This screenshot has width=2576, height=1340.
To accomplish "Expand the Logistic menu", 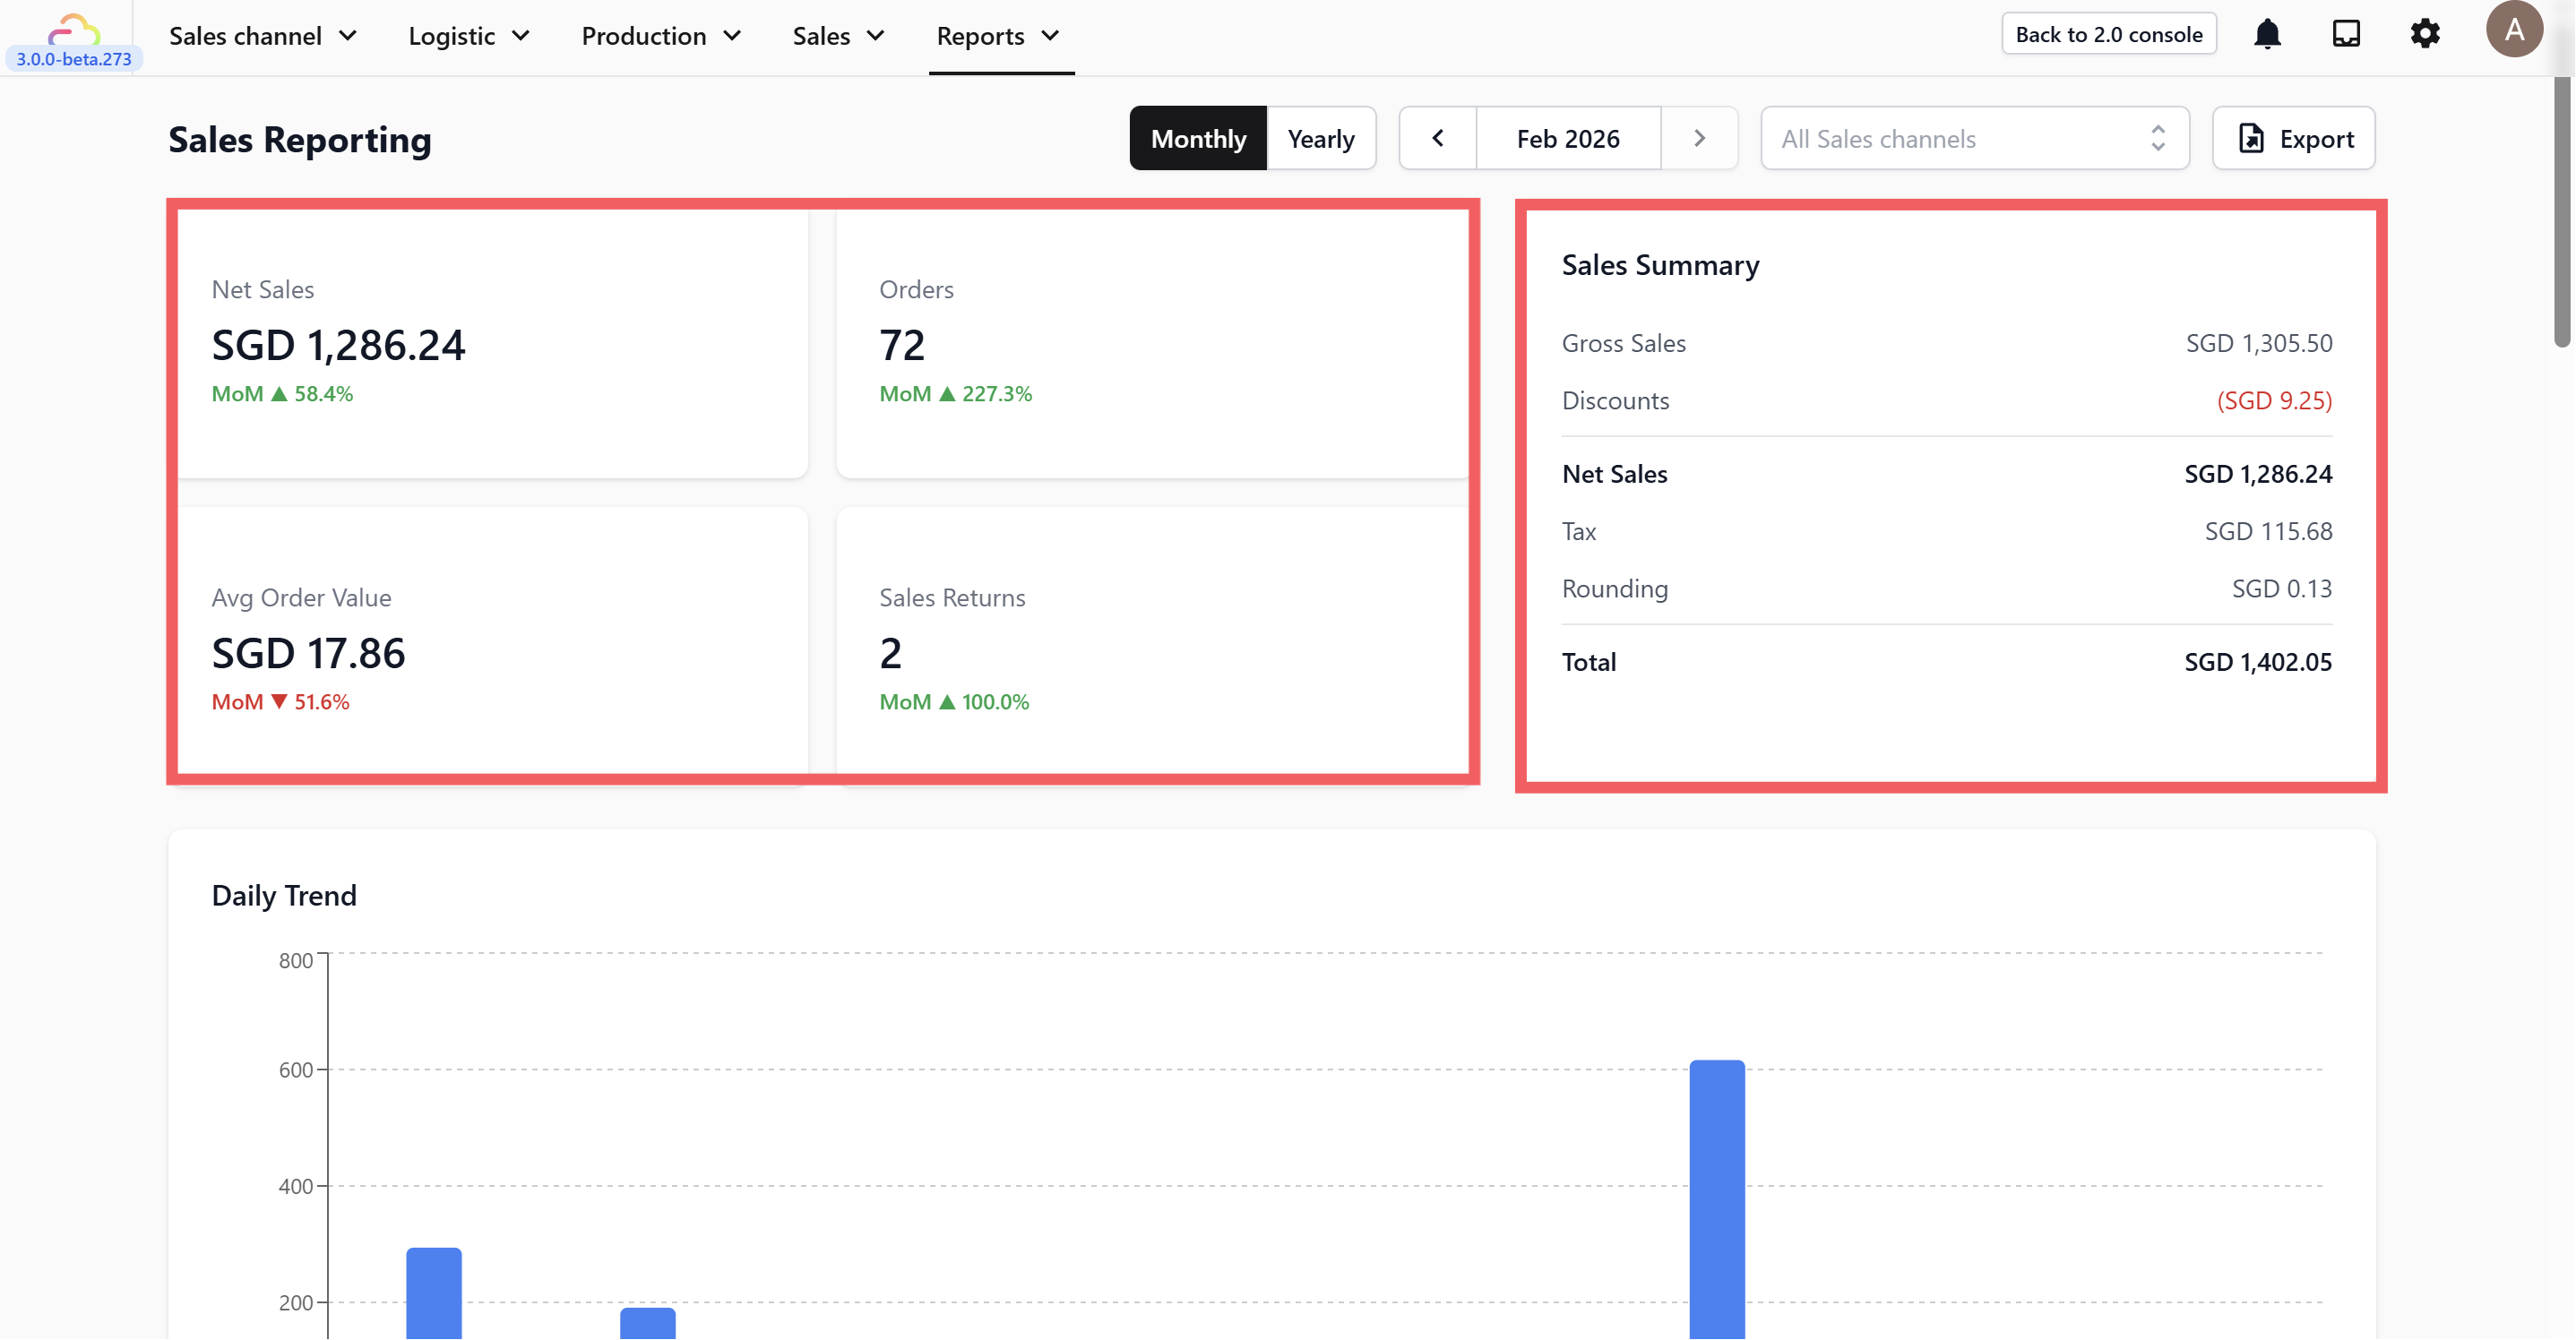I will point(469,36).
